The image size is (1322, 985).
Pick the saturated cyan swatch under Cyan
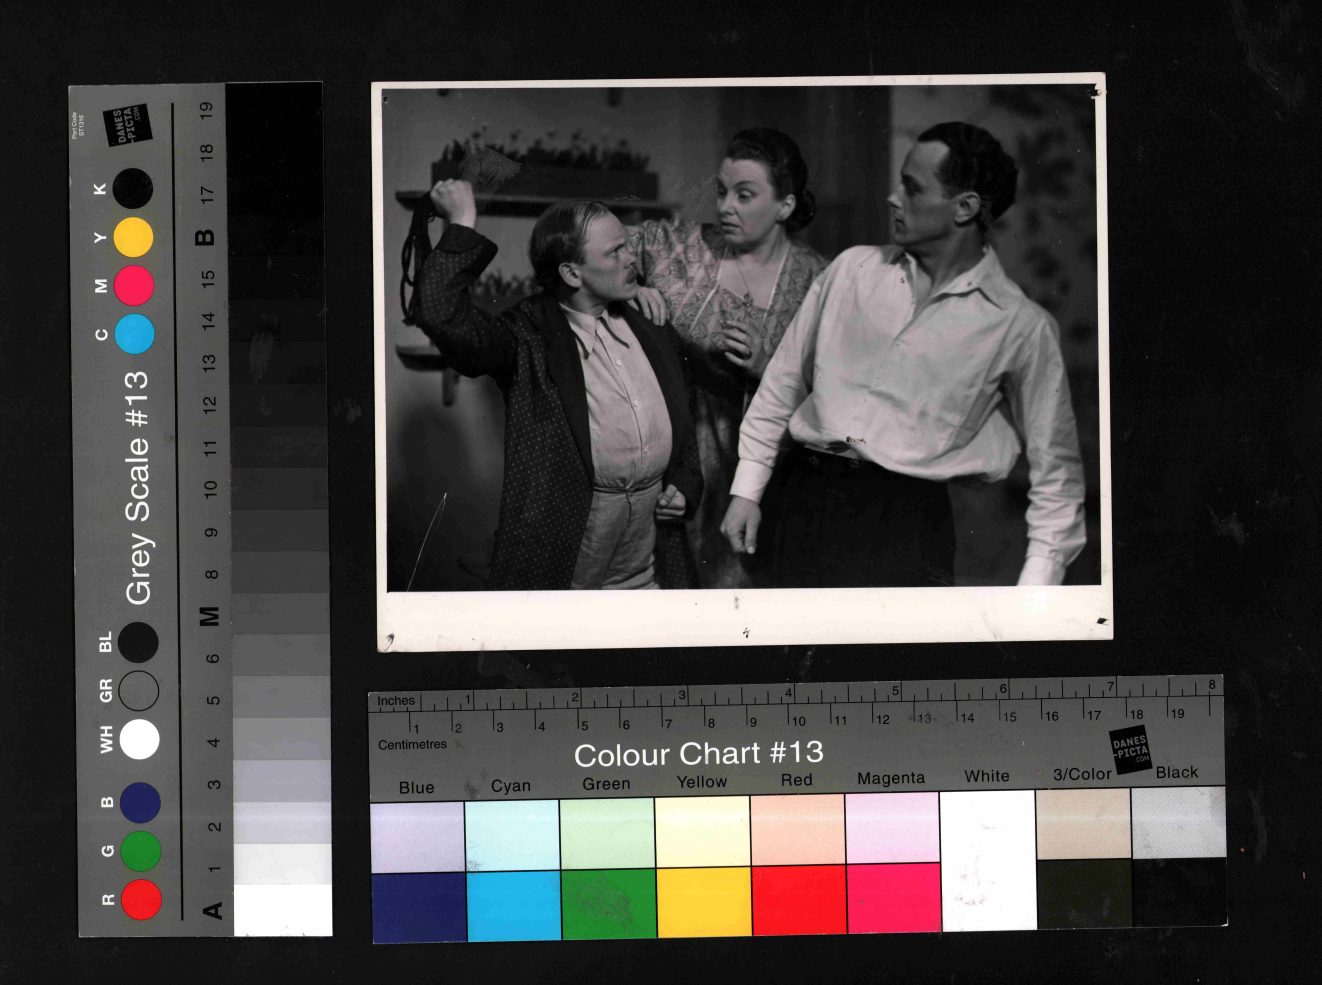pos(513,904)
